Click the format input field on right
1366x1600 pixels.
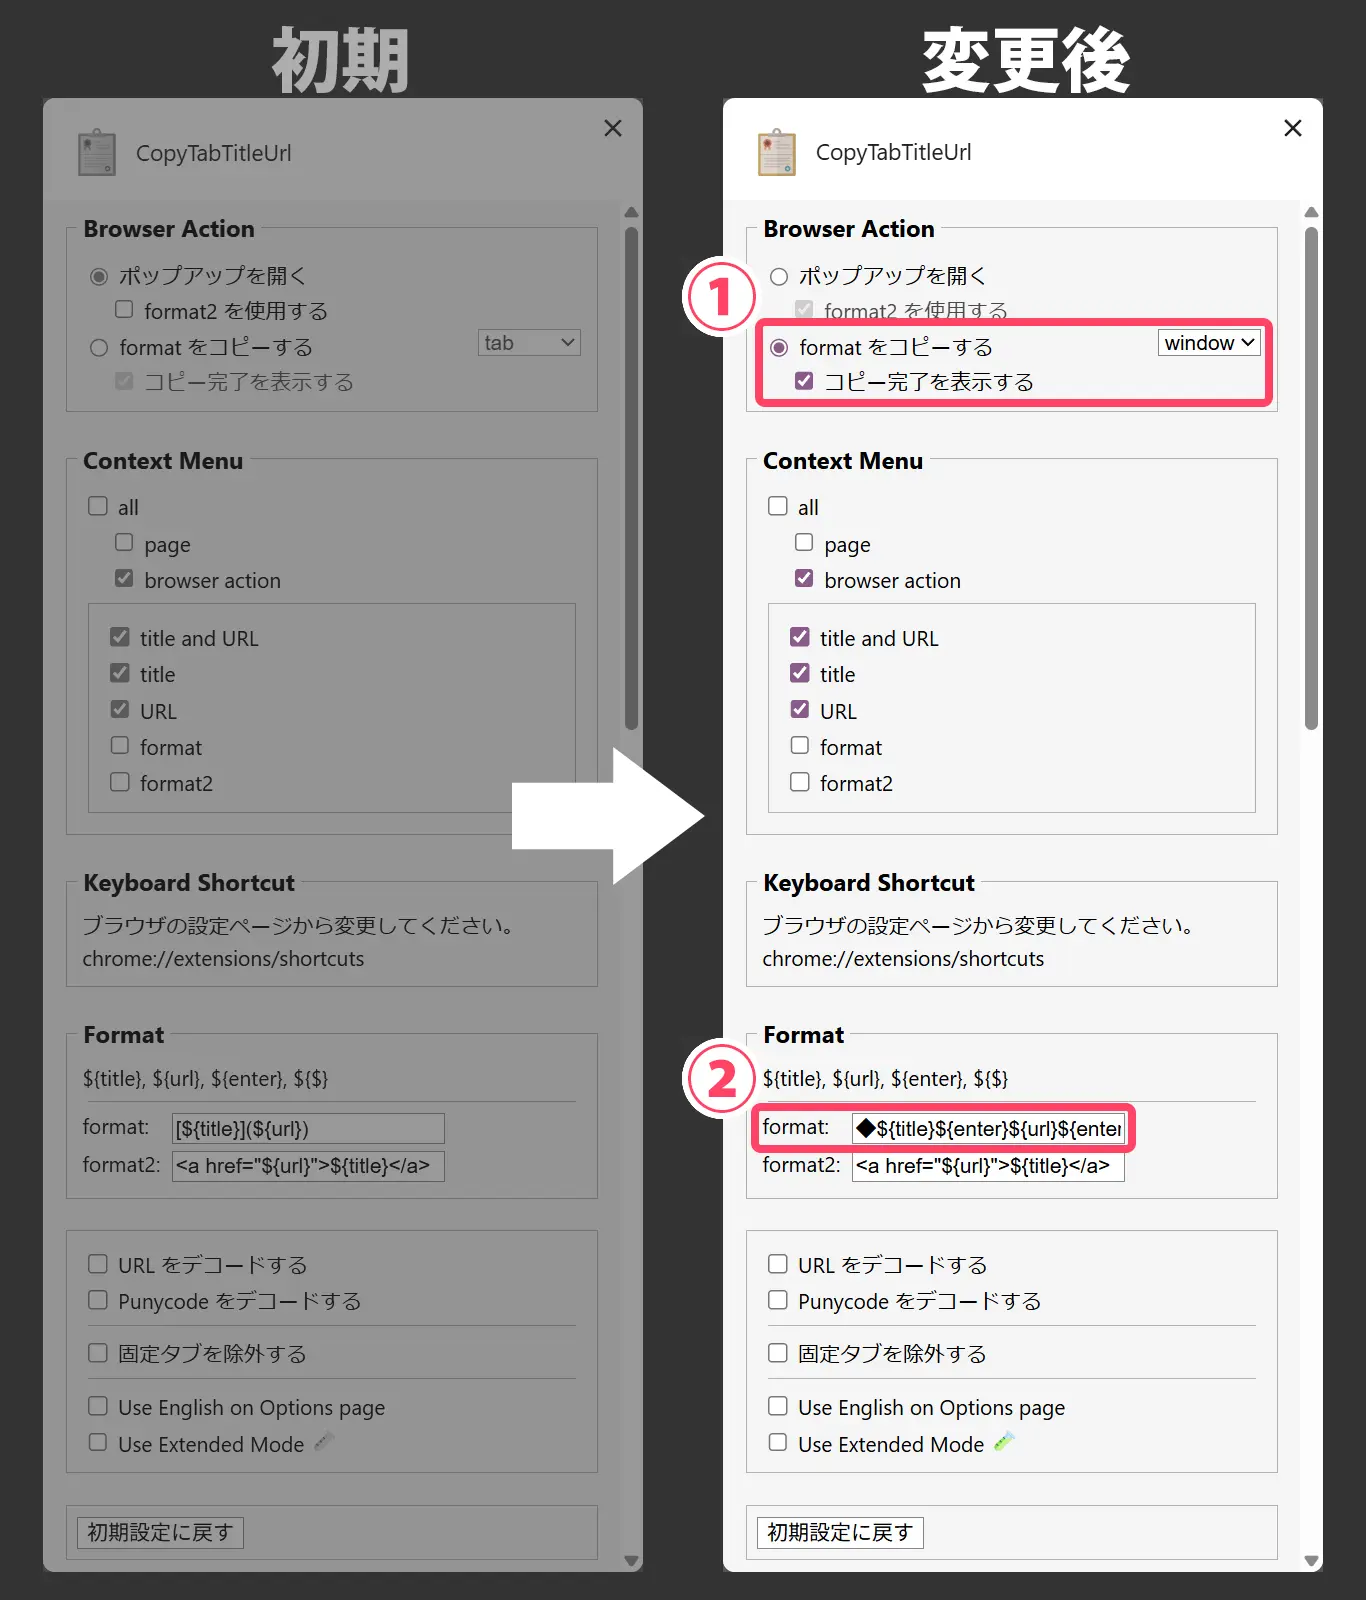point(988,1129)
